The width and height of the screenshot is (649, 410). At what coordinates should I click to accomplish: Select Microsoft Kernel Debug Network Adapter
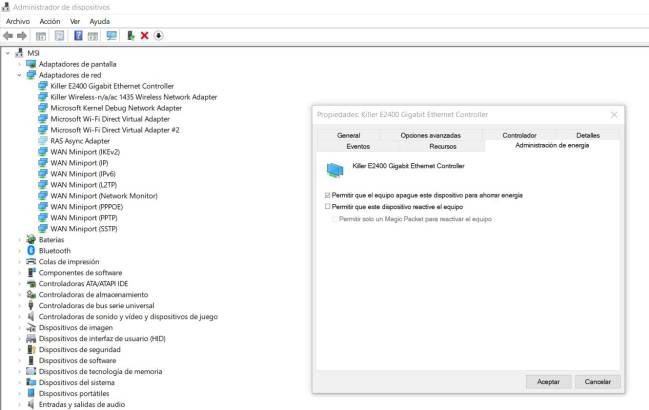(x=116, y=108)
